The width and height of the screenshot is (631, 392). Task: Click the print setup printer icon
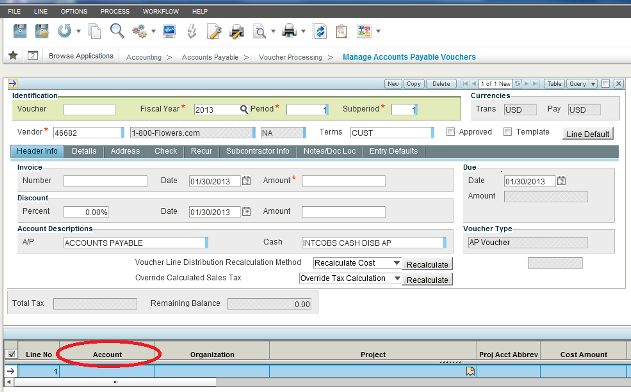[x=237, y=31]
